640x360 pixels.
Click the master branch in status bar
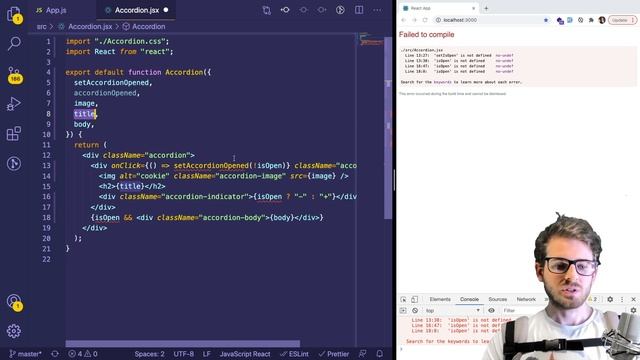point(25,354)
